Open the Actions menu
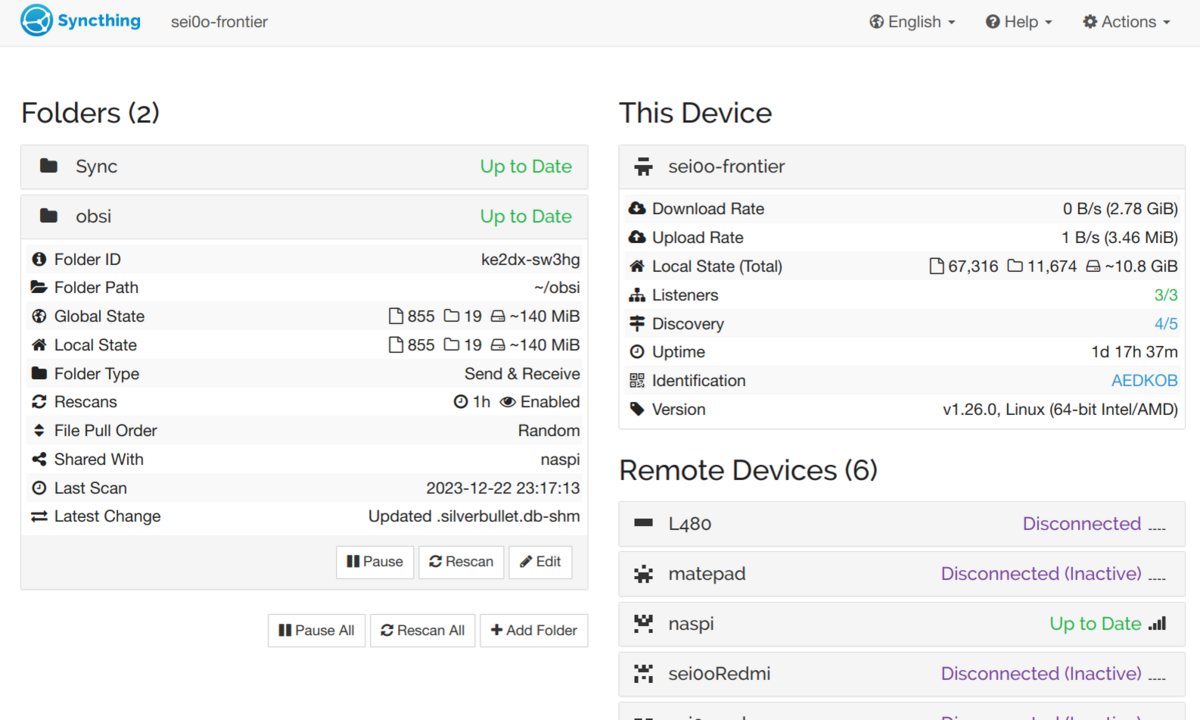 (x=1126, y=22)
